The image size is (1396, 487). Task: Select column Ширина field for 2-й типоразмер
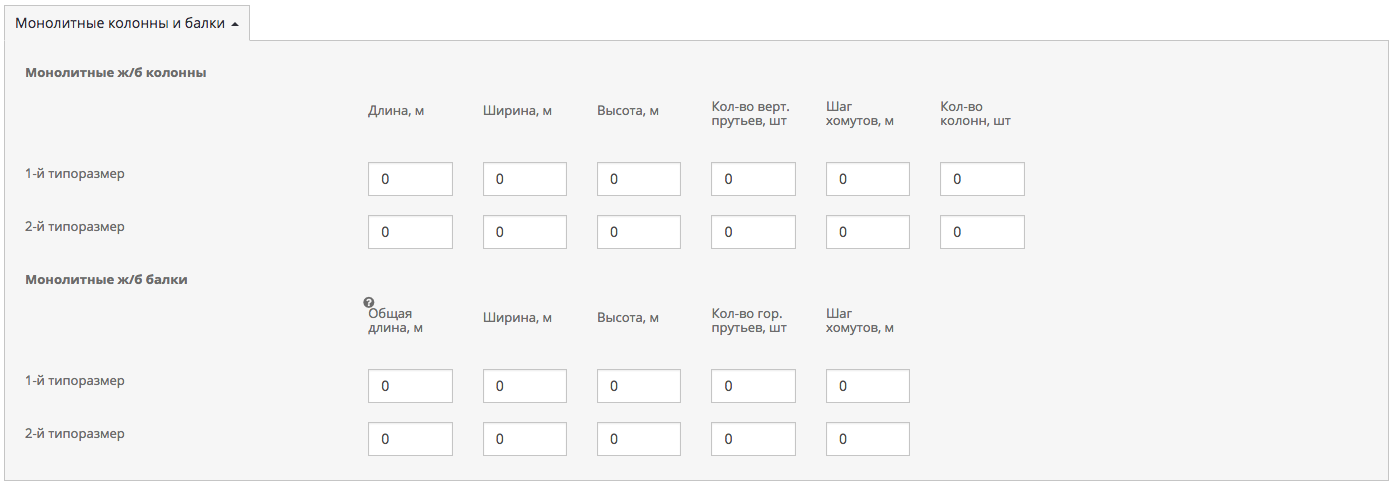pos(524,232)
